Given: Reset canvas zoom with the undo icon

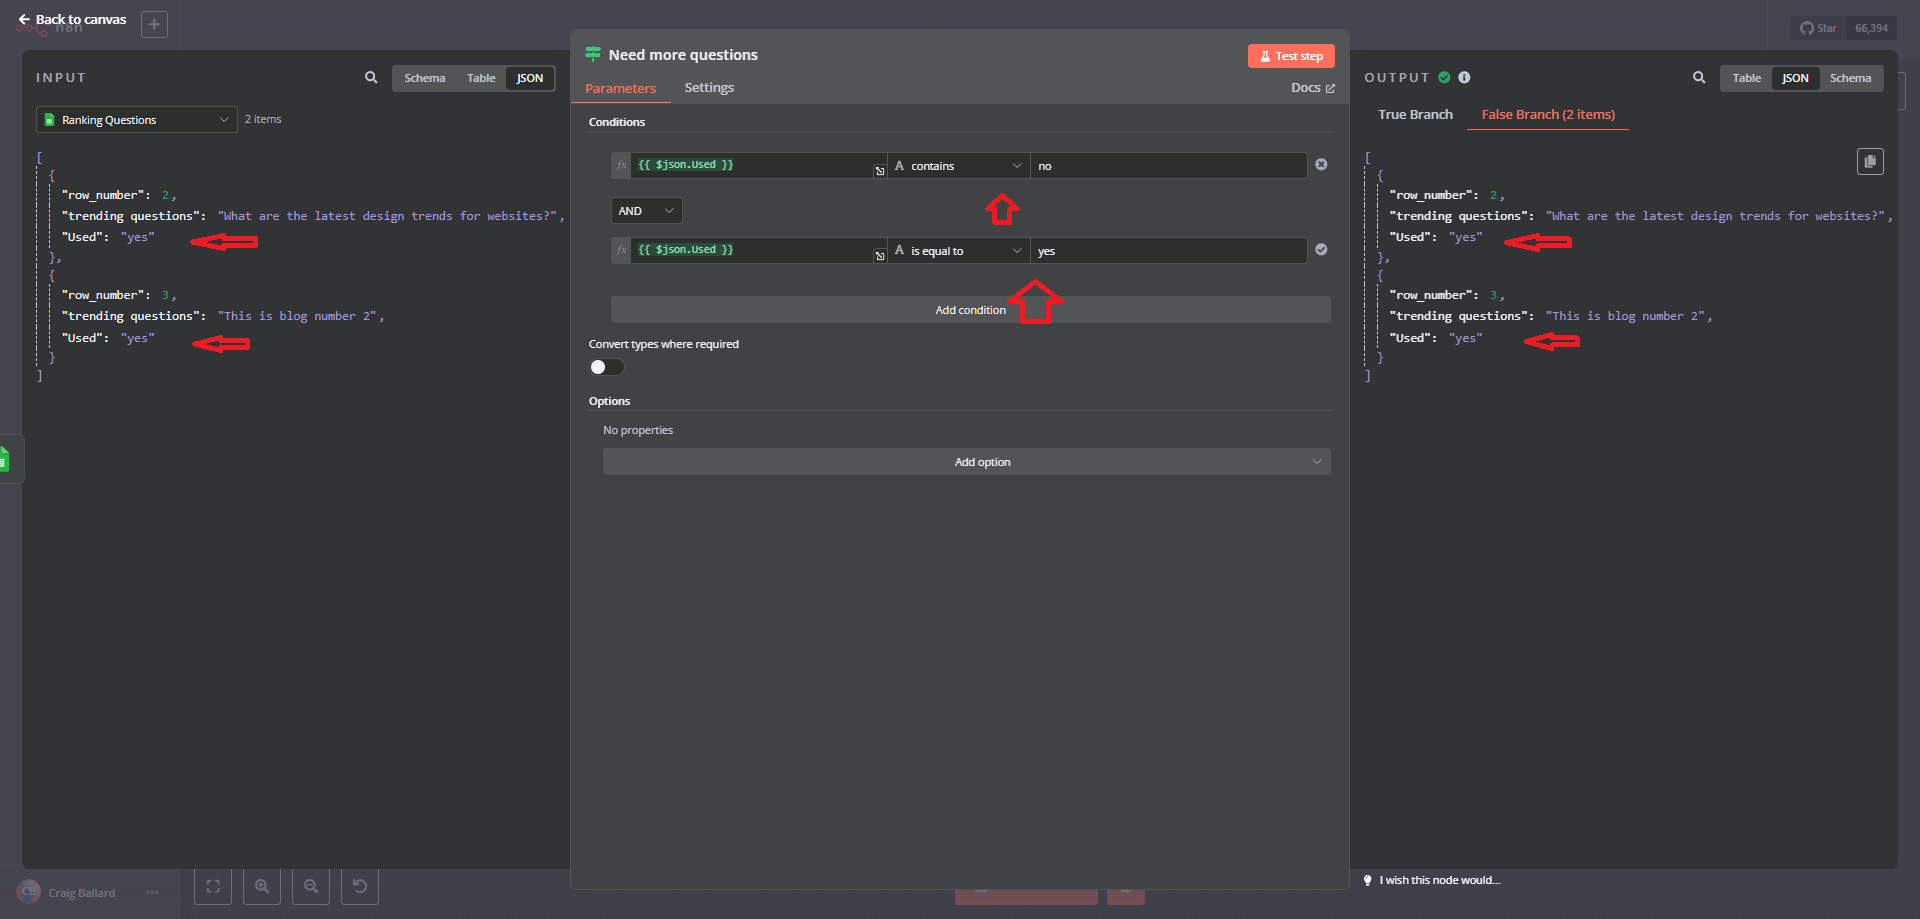Looking at the screenshot, I should tap(360, 887).
